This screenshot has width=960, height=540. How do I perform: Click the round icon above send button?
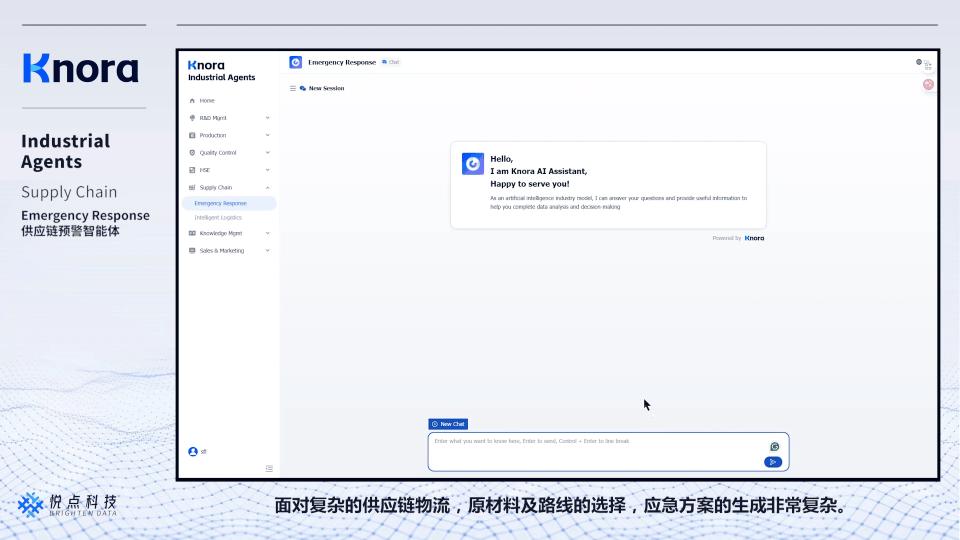tap(774, 447)
